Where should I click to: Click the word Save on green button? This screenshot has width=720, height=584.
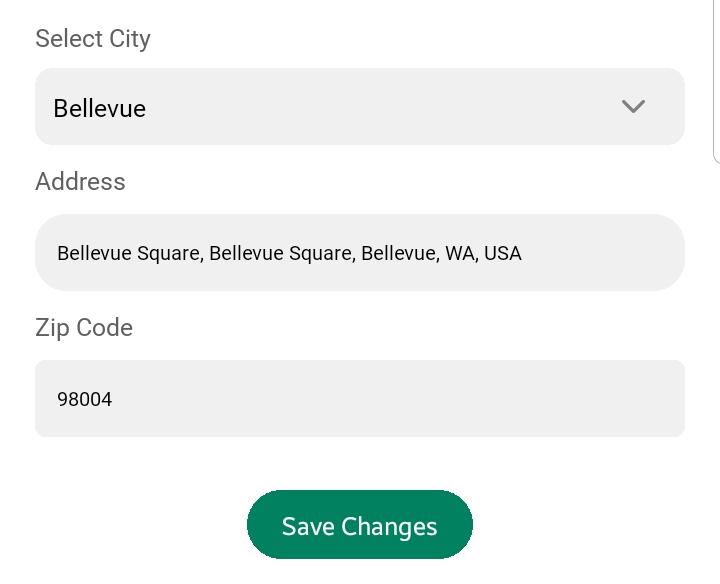308,527
